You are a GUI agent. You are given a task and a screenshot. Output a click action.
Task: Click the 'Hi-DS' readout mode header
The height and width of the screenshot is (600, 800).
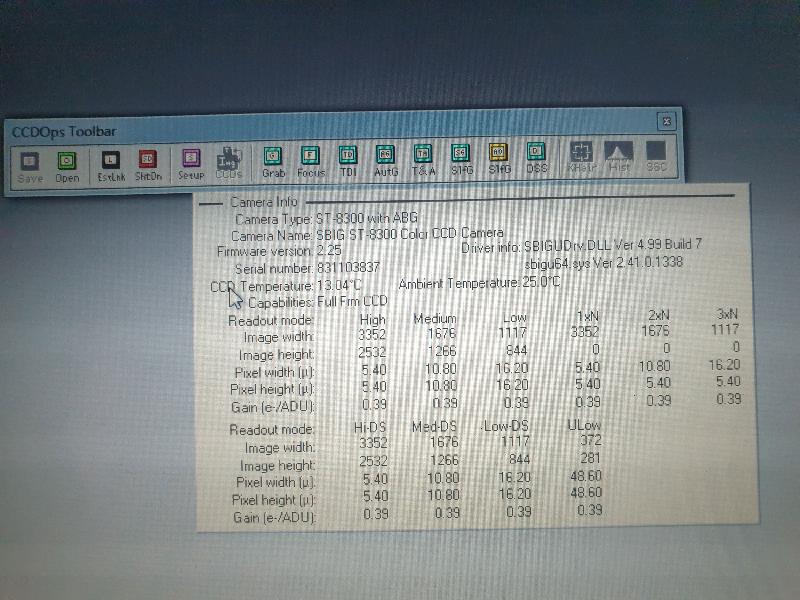370,427
